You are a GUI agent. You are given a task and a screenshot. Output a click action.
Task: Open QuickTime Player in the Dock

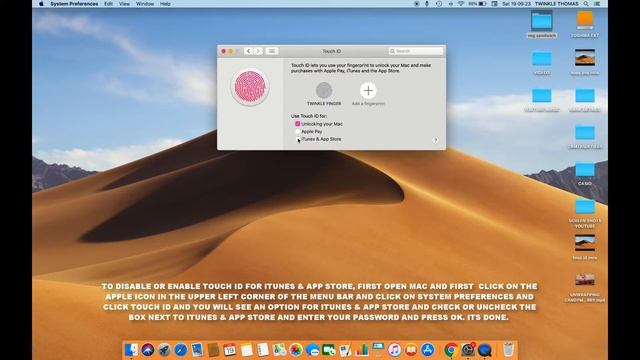tap(485, 350)
